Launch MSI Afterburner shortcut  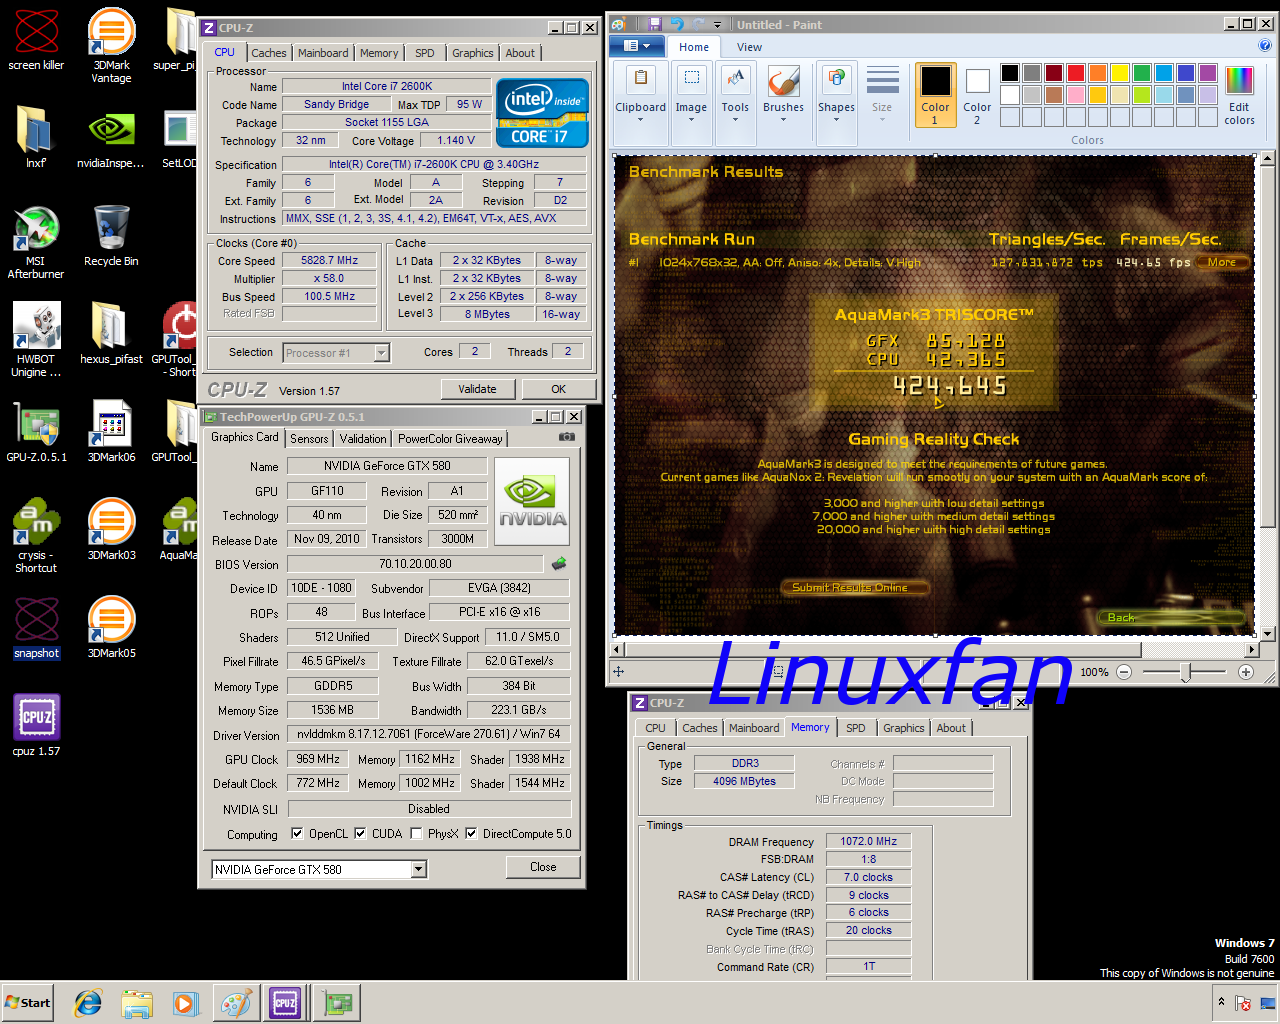(36, 243)
